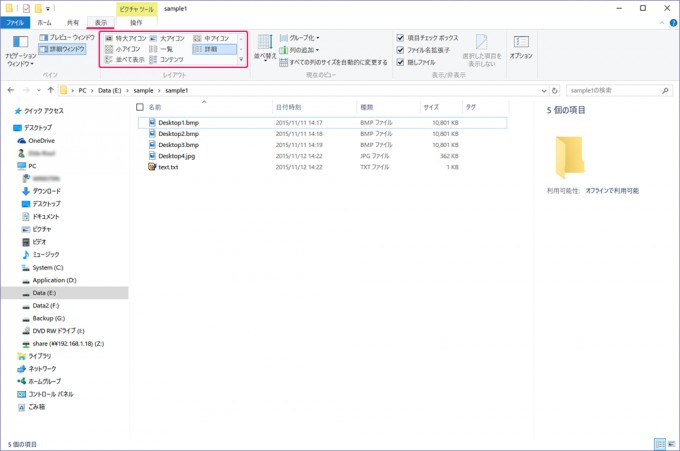Toggle the Preview pane (プレビューウィンドウ)
Image resolution: width=680 pixels, height=451 pixels.
(67, 38)
